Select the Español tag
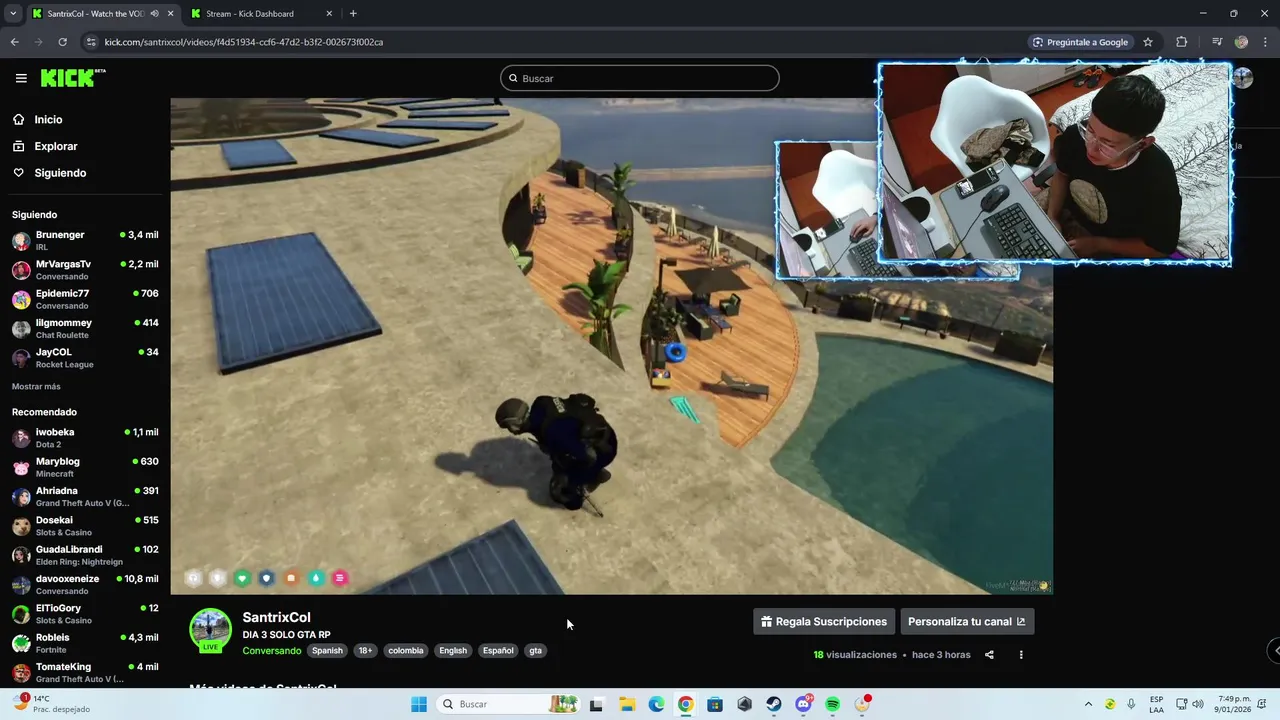1280x720 pixels. (x=498, y=650)
